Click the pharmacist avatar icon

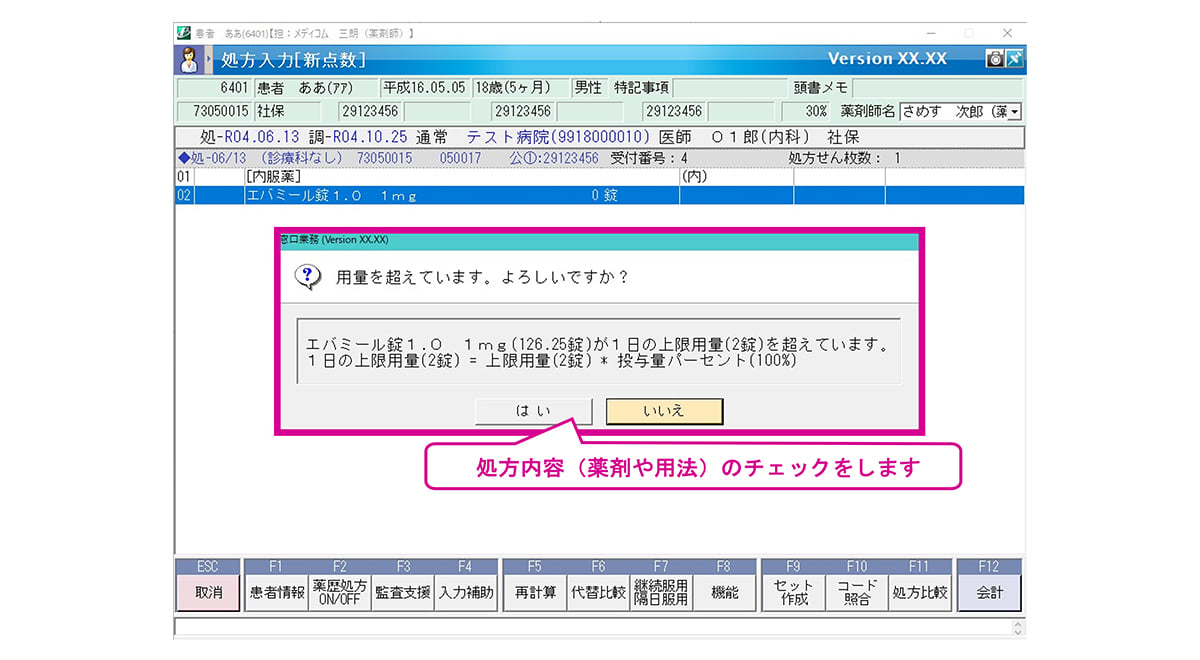pos(189,59)
